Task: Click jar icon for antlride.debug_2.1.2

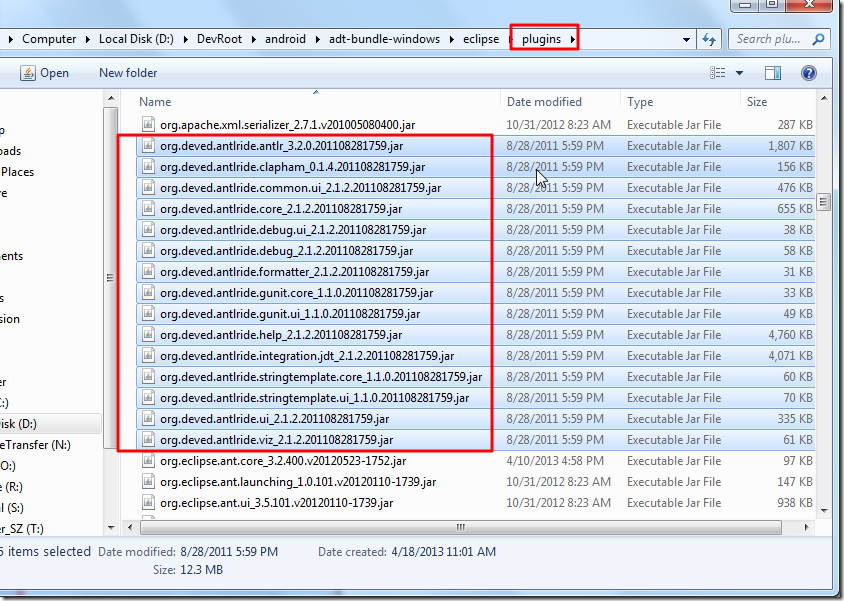Action: coord(148,250)
